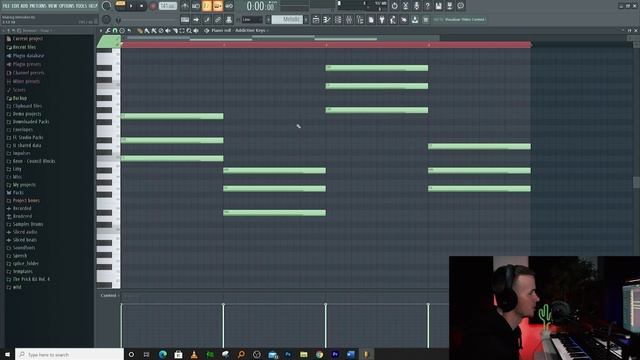Image resolution: width=640 pixels, height=360 pixels.
Task: Select the piano roll Draw pencil tool
Action: 140,31
